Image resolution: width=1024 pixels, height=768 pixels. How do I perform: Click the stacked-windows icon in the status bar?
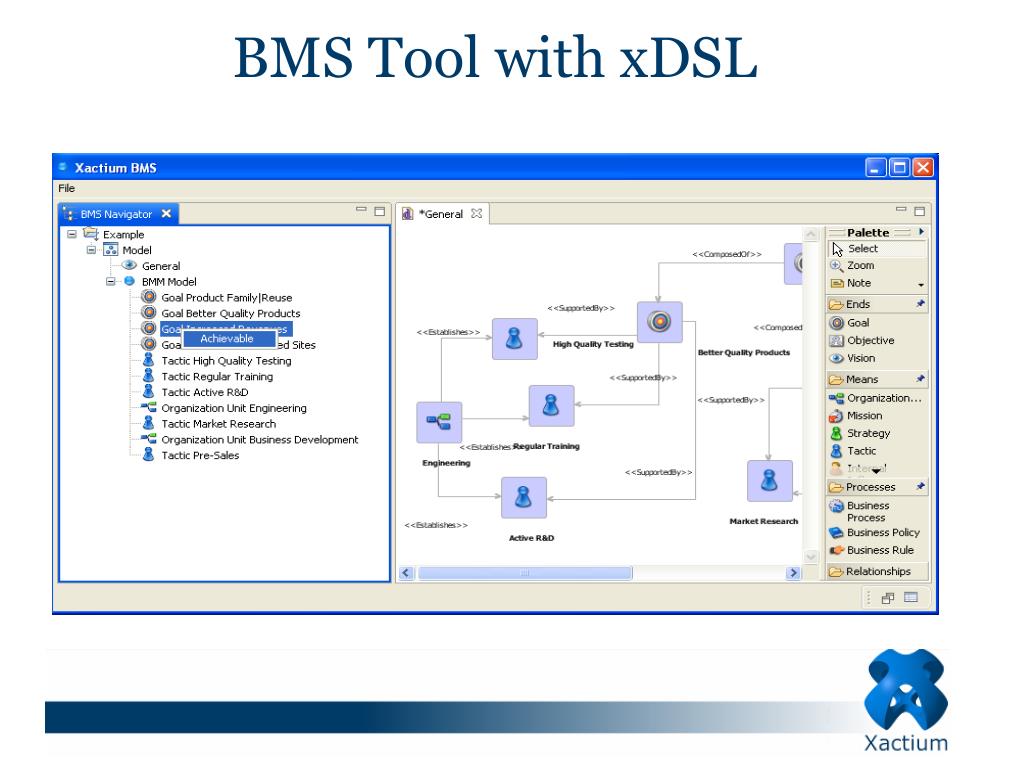[888, 598]
